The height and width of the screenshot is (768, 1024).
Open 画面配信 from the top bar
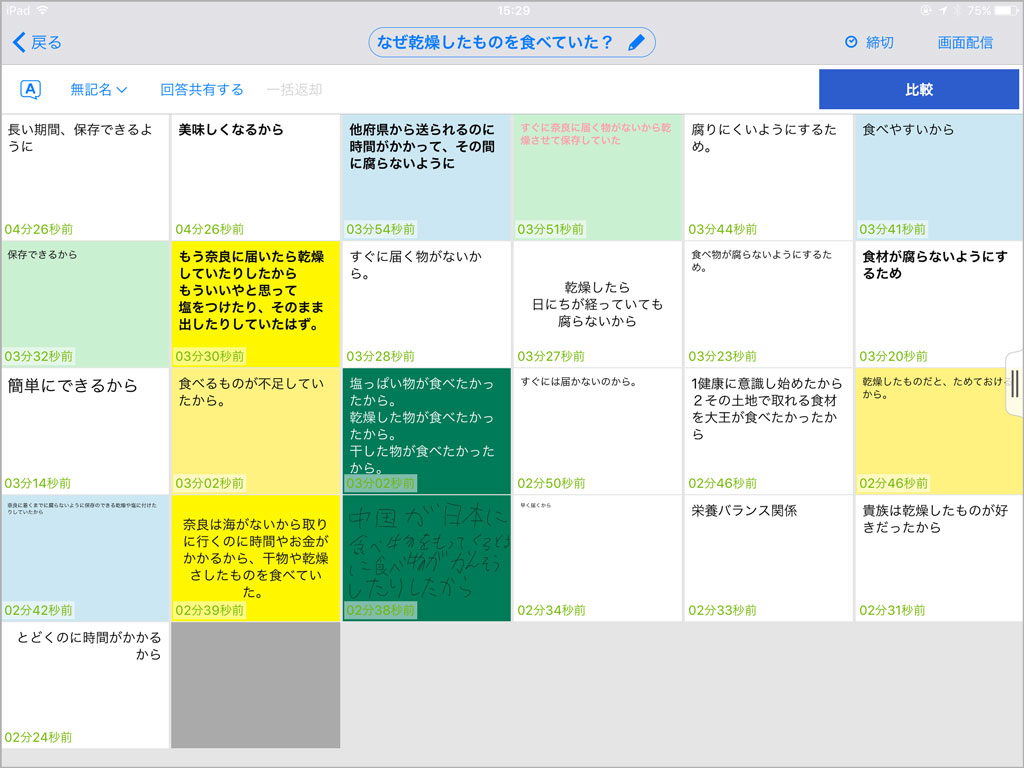(x=965, y=42)
